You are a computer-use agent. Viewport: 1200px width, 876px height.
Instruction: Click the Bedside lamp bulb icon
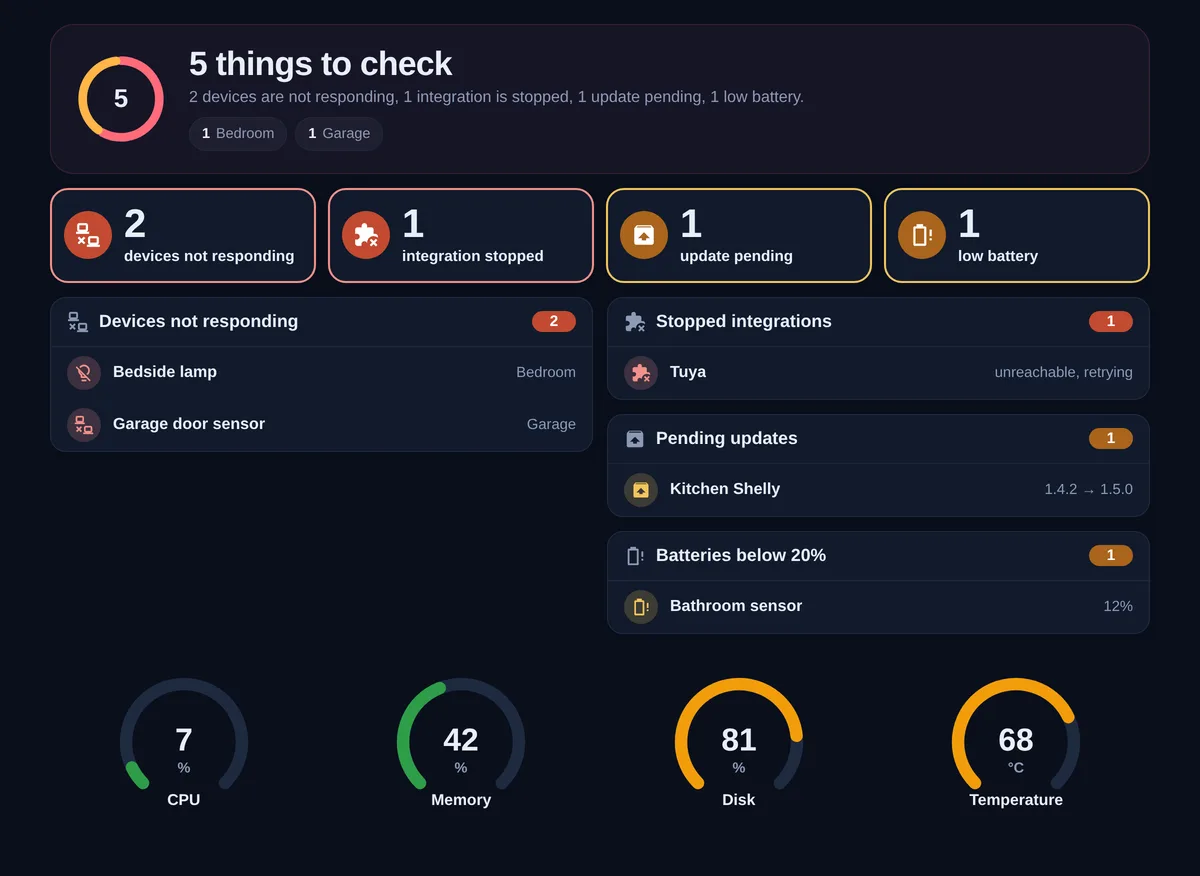click(x=84, y=373)
